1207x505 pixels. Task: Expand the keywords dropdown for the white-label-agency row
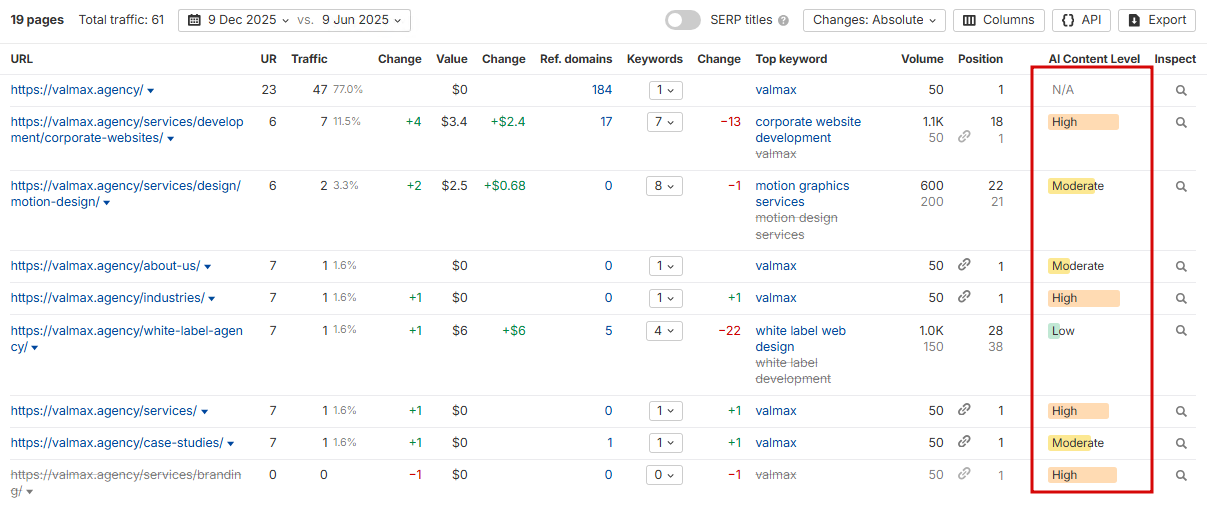(664, 331)
